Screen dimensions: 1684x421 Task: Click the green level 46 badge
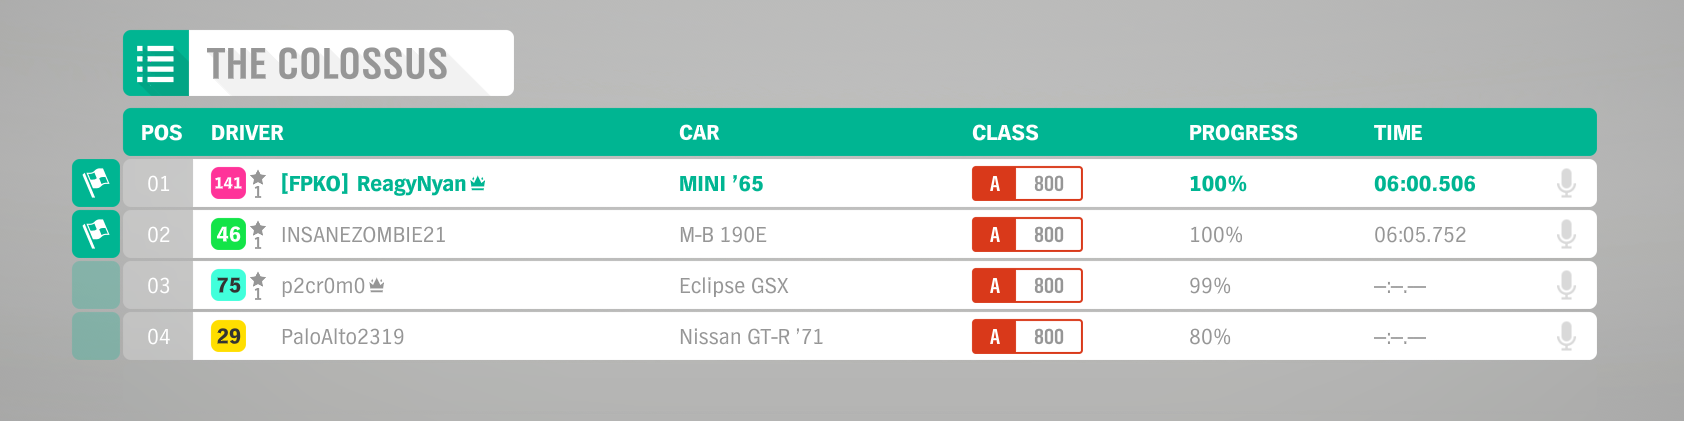tap(228, 234)
